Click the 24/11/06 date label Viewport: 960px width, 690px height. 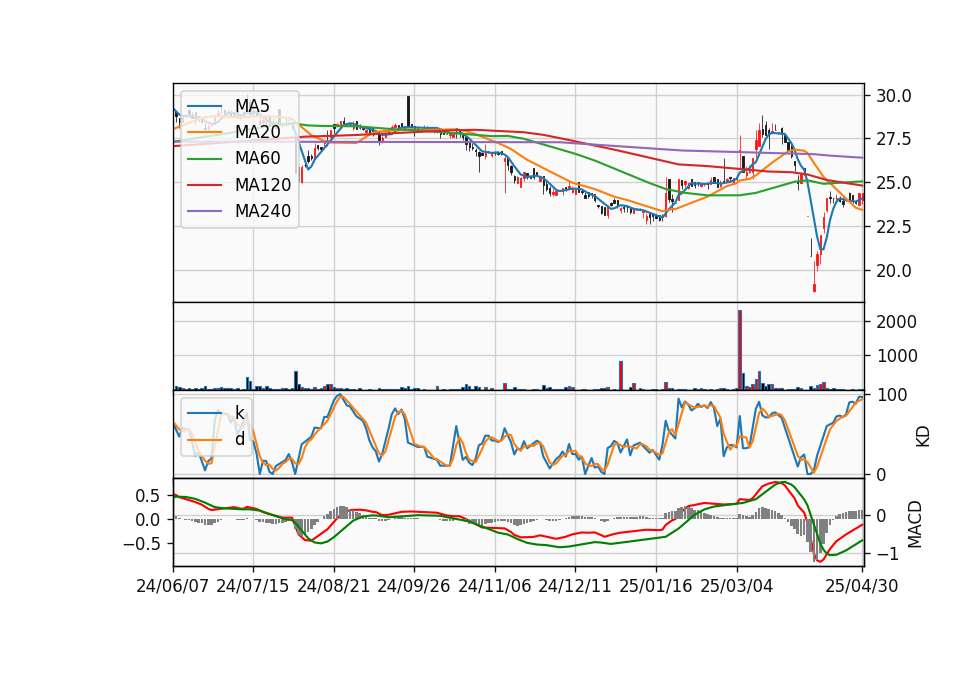click(495, 586)
